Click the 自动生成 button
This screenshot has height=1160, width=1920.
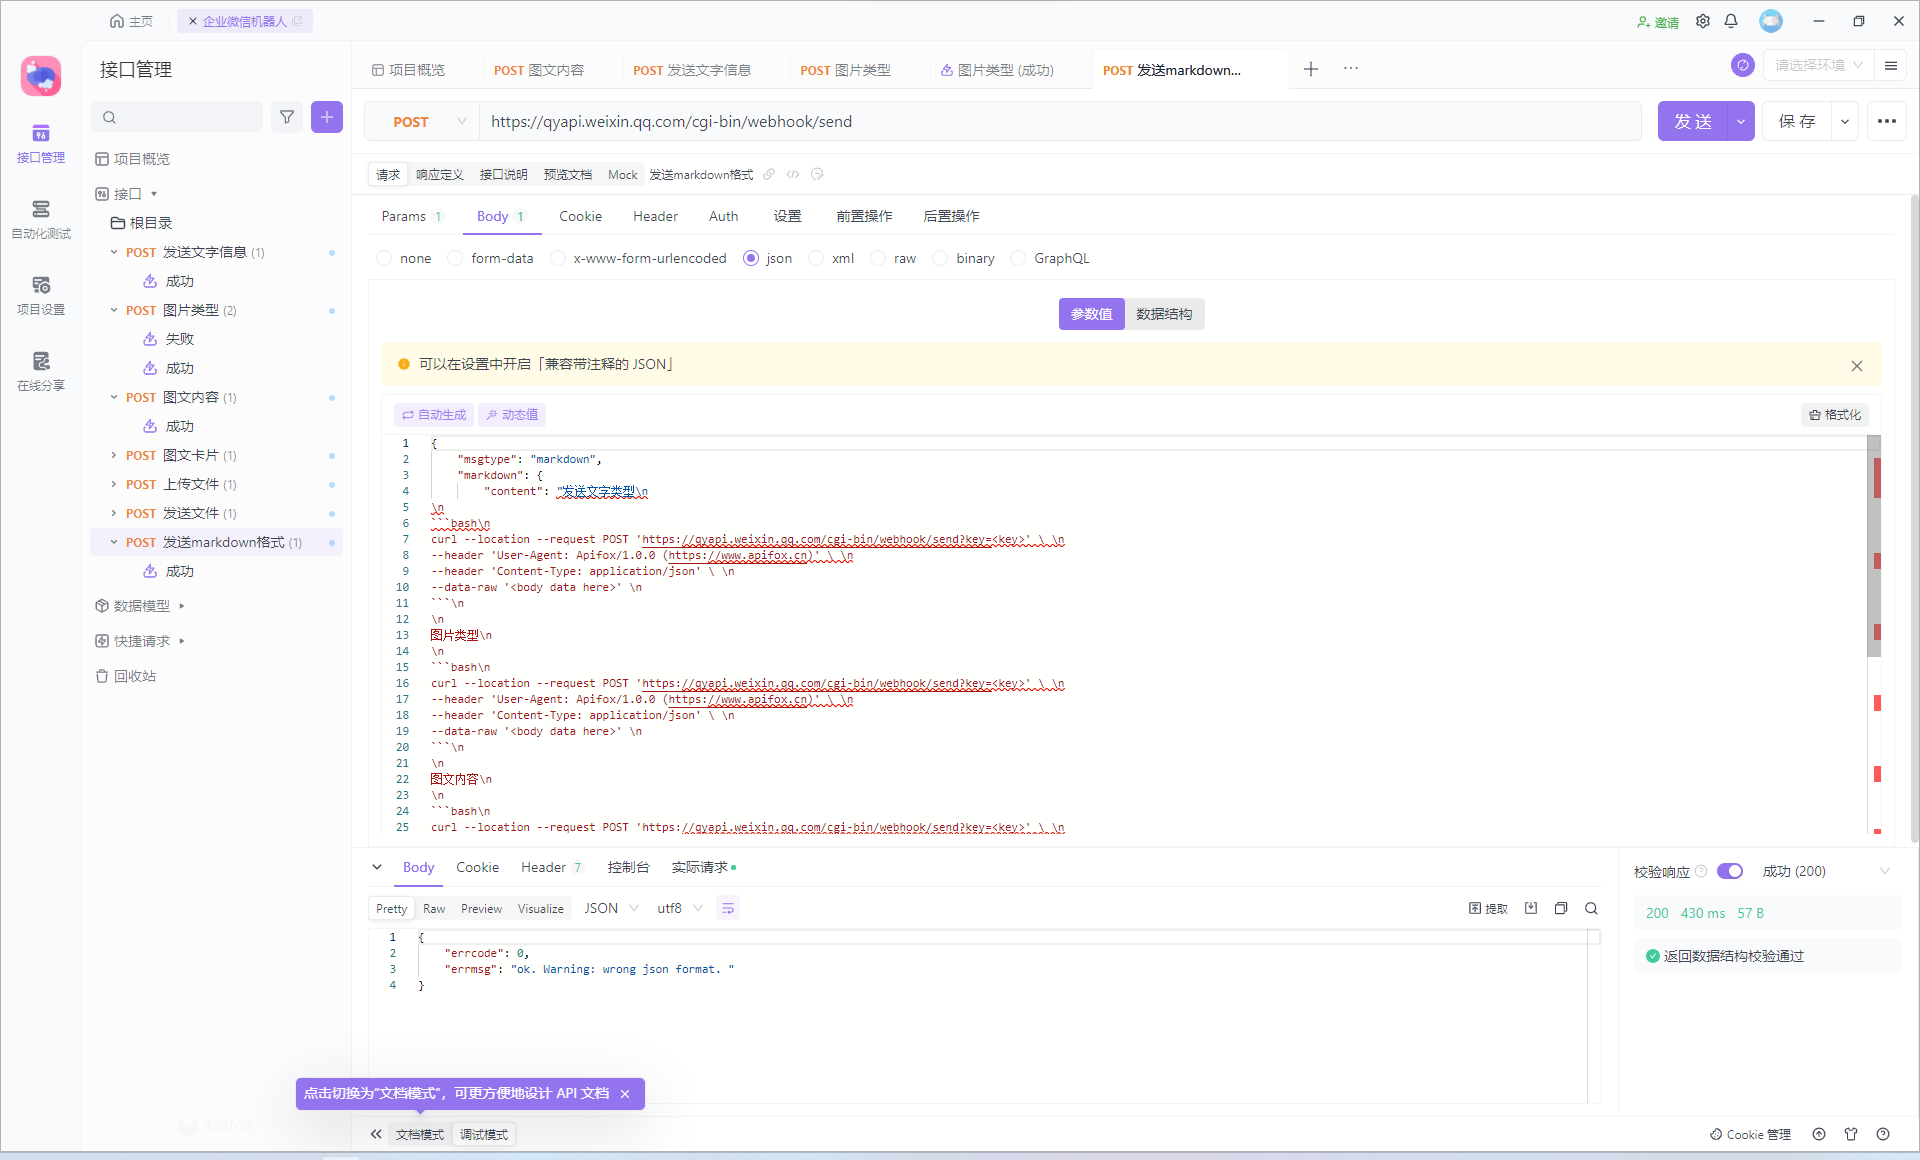(x=434, y=414)
